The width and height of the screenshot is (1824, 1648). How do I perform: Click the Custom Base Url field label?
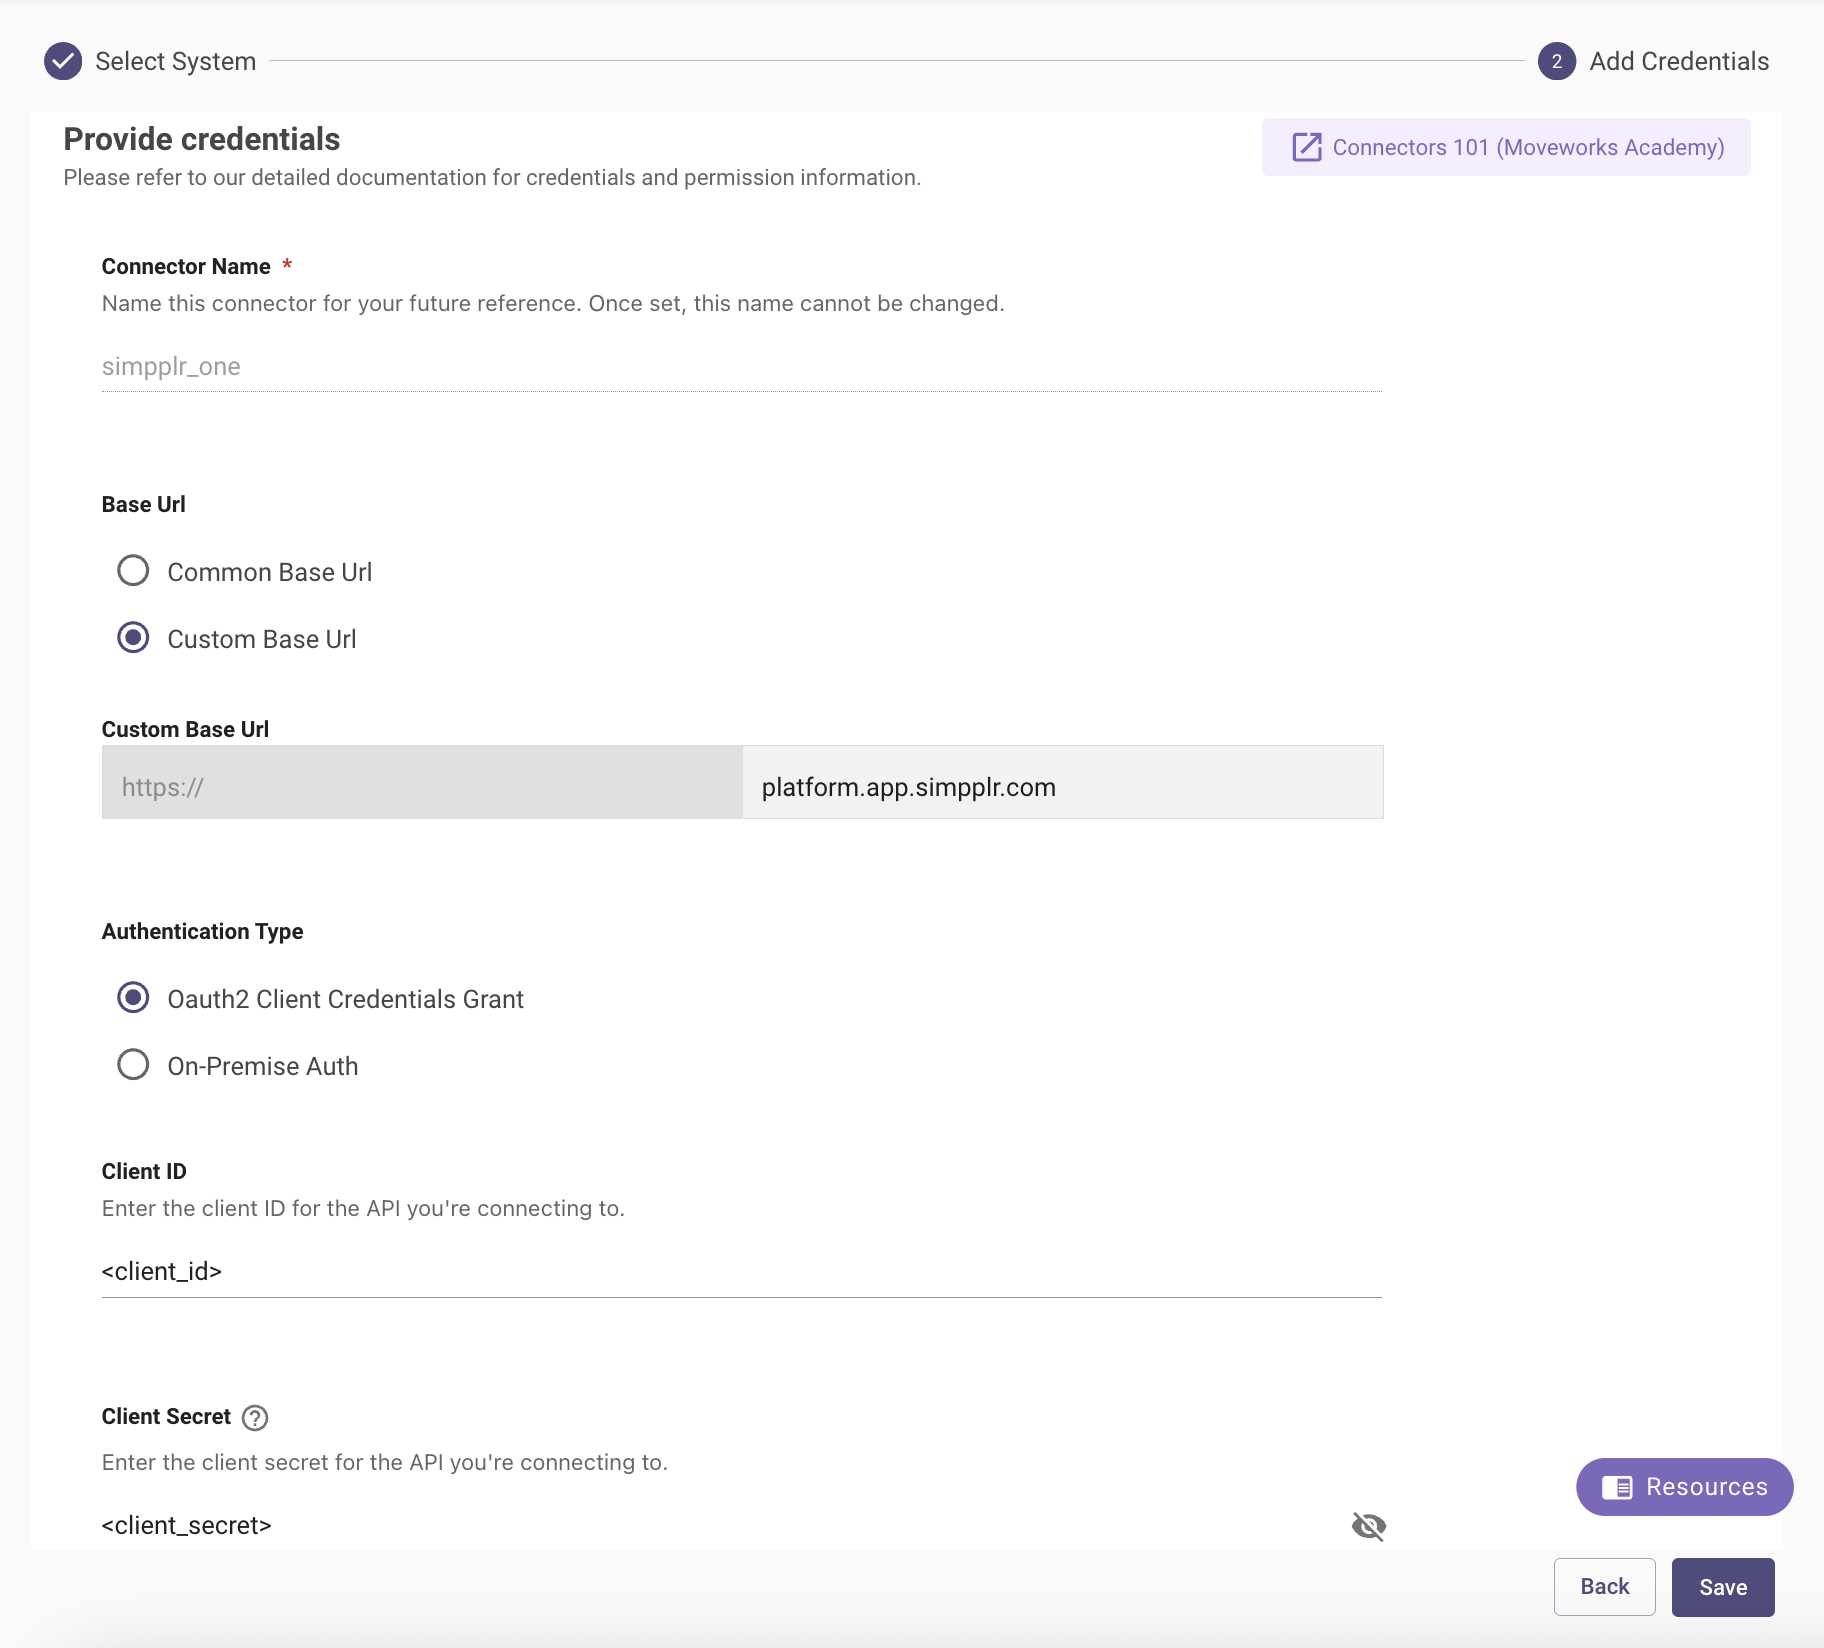[x=185, y=730]
